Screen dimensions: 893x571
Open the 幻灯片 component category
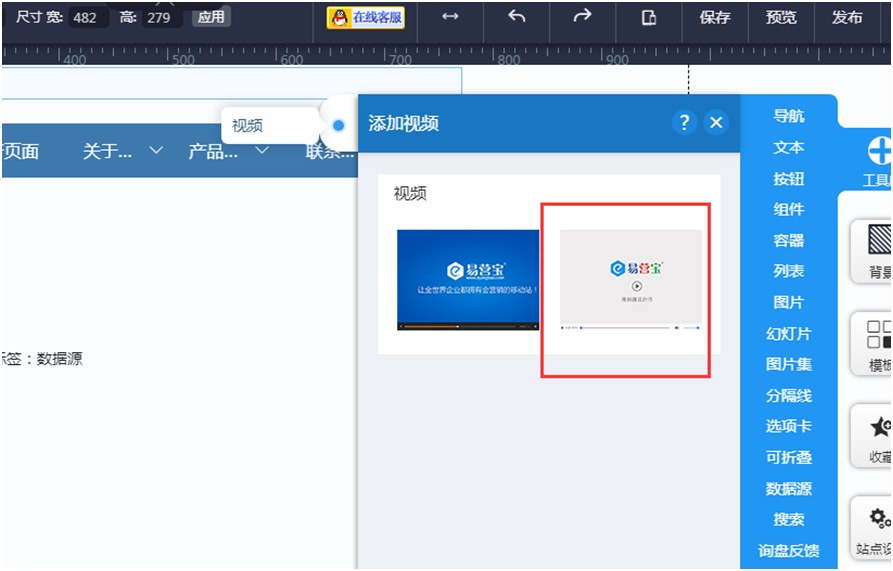789,334
